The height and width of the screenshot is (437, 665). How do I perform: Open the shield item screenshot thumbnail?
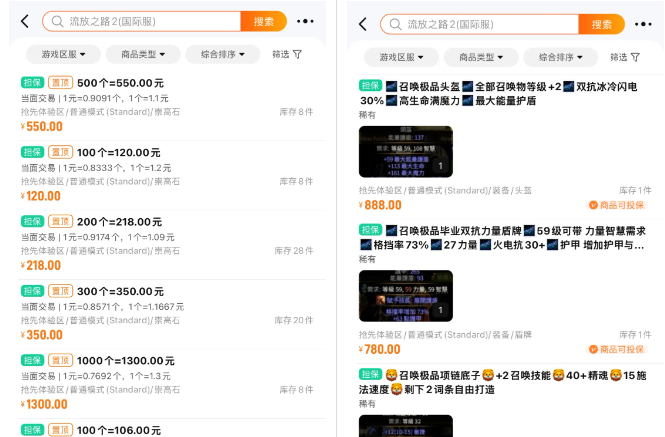[405, 296]
